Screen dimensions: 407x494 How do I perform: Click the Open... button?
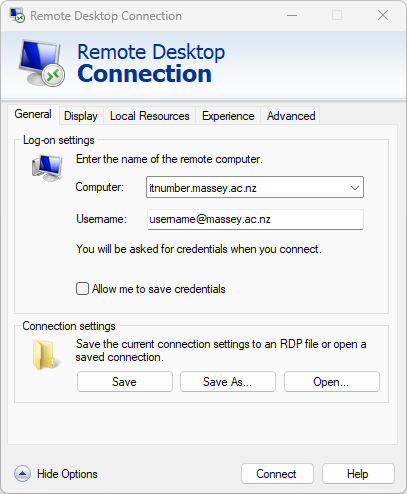coord(332,382)
